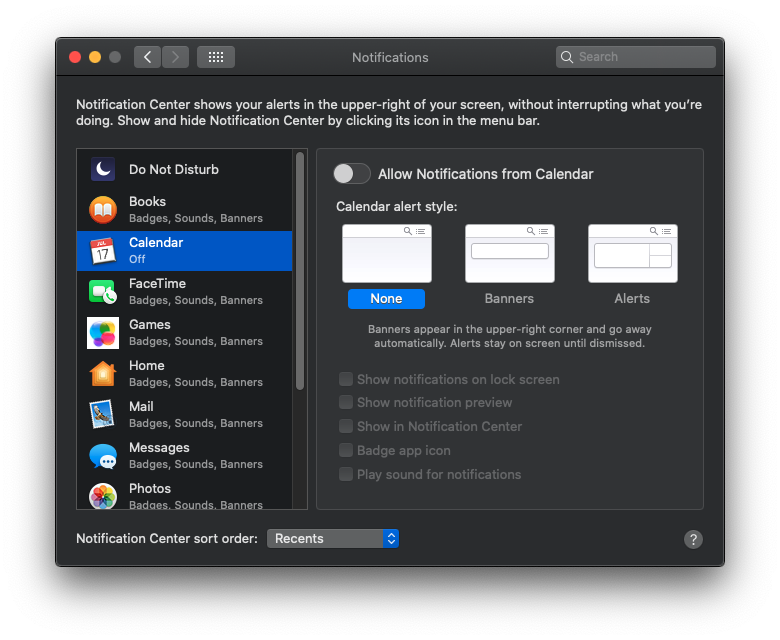The height and width of the screenshot is (640, 780).
Task: Check Play sound for notifications
Action: (x=346, y=473)
